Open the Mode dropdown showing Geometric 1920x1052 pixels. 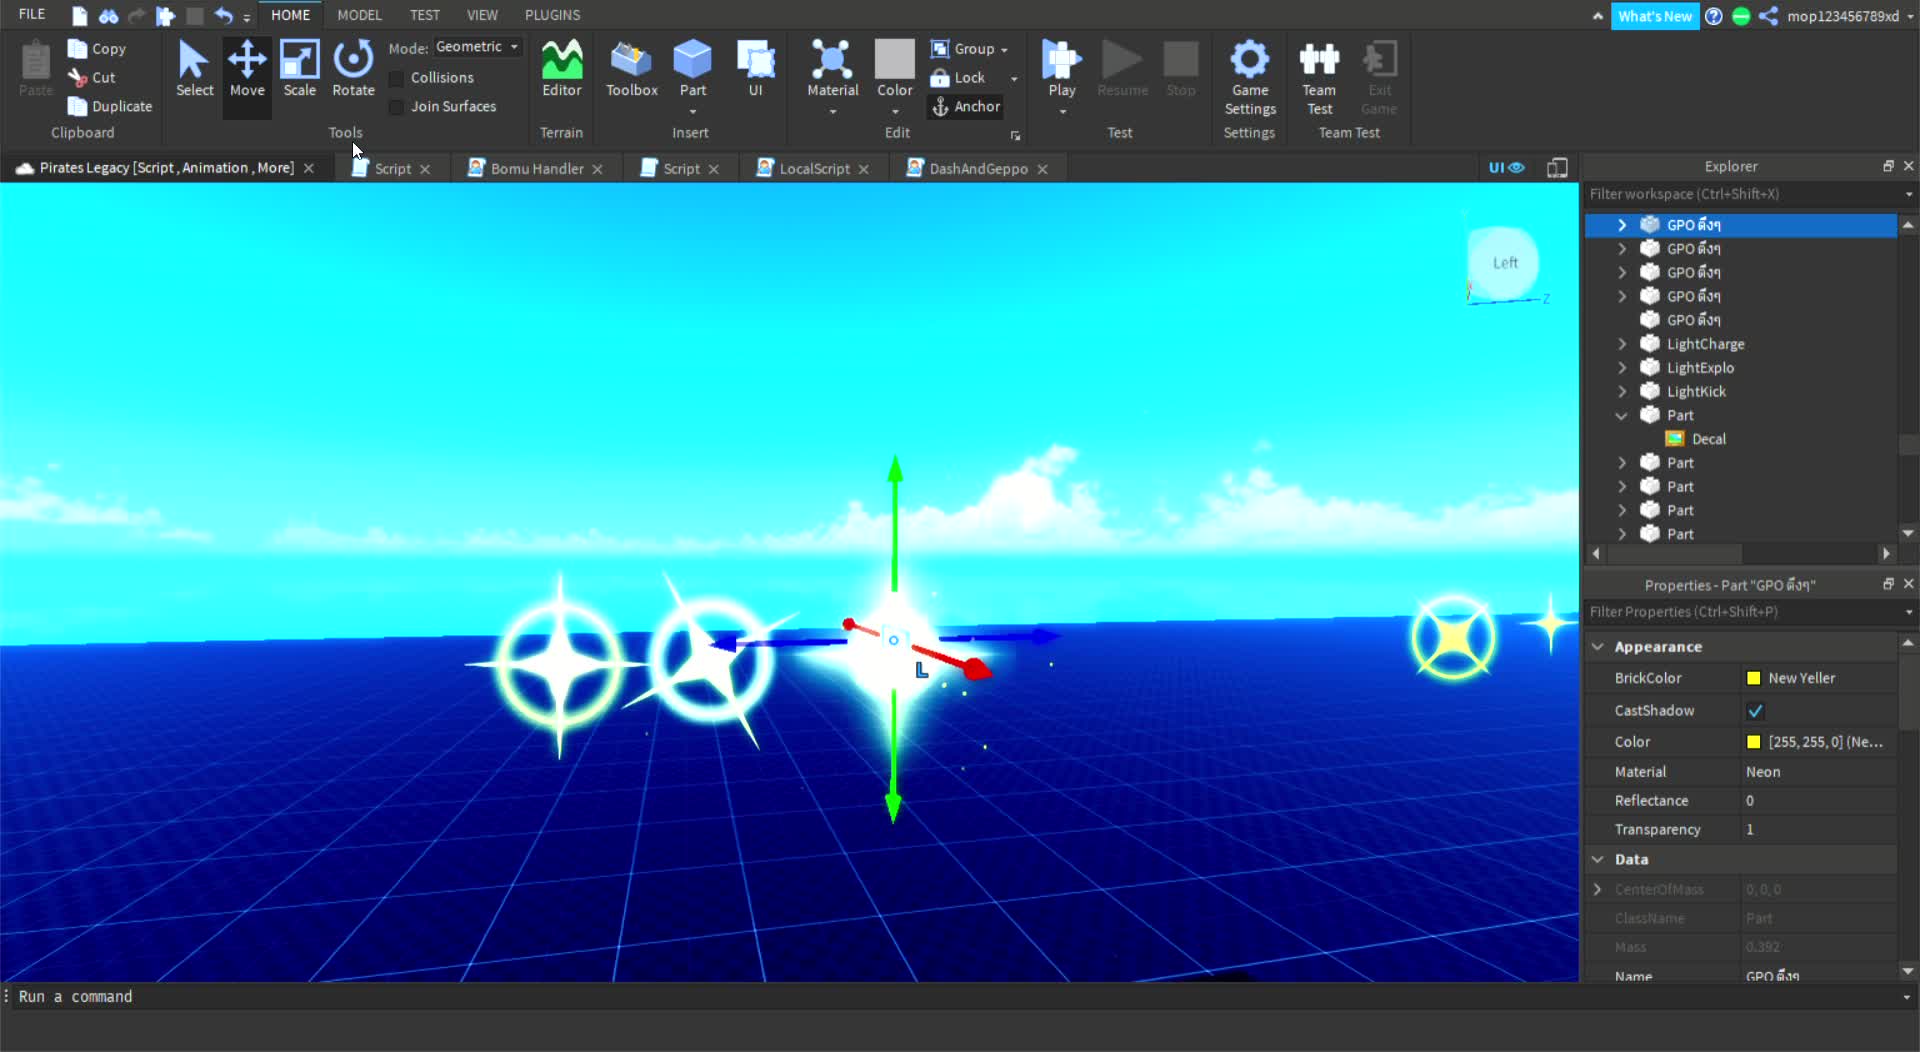pyautogui.click(x=477, y=46)
